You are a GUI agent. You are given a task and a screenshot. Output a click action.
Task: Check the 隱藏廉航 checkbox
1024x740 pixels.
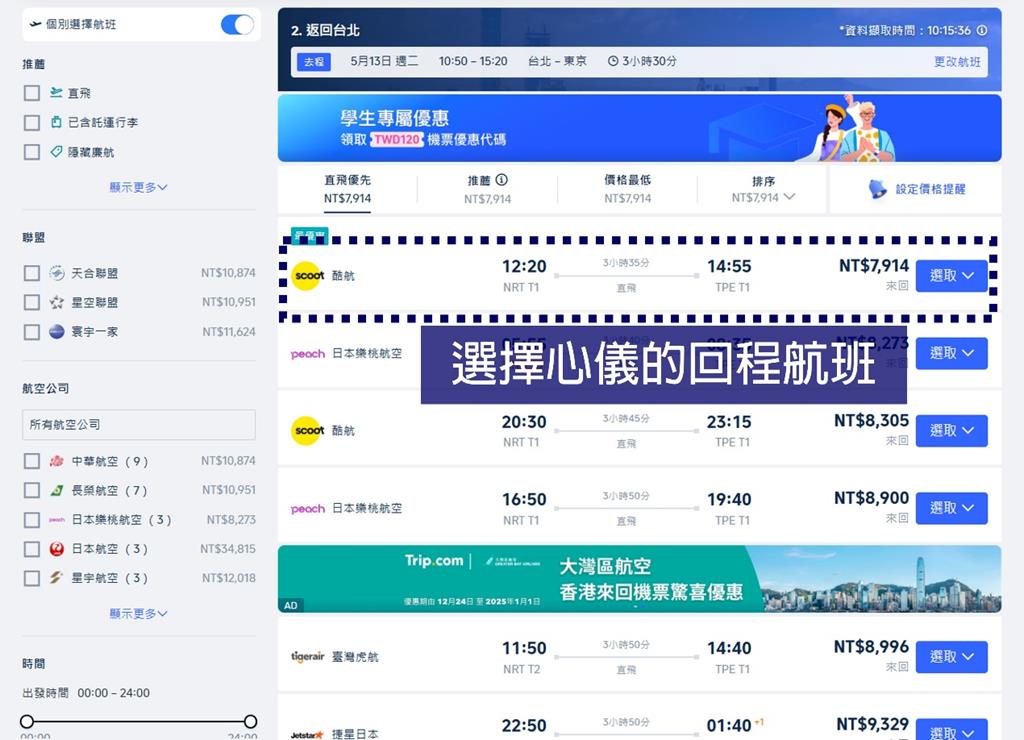[x=31, y=152]
